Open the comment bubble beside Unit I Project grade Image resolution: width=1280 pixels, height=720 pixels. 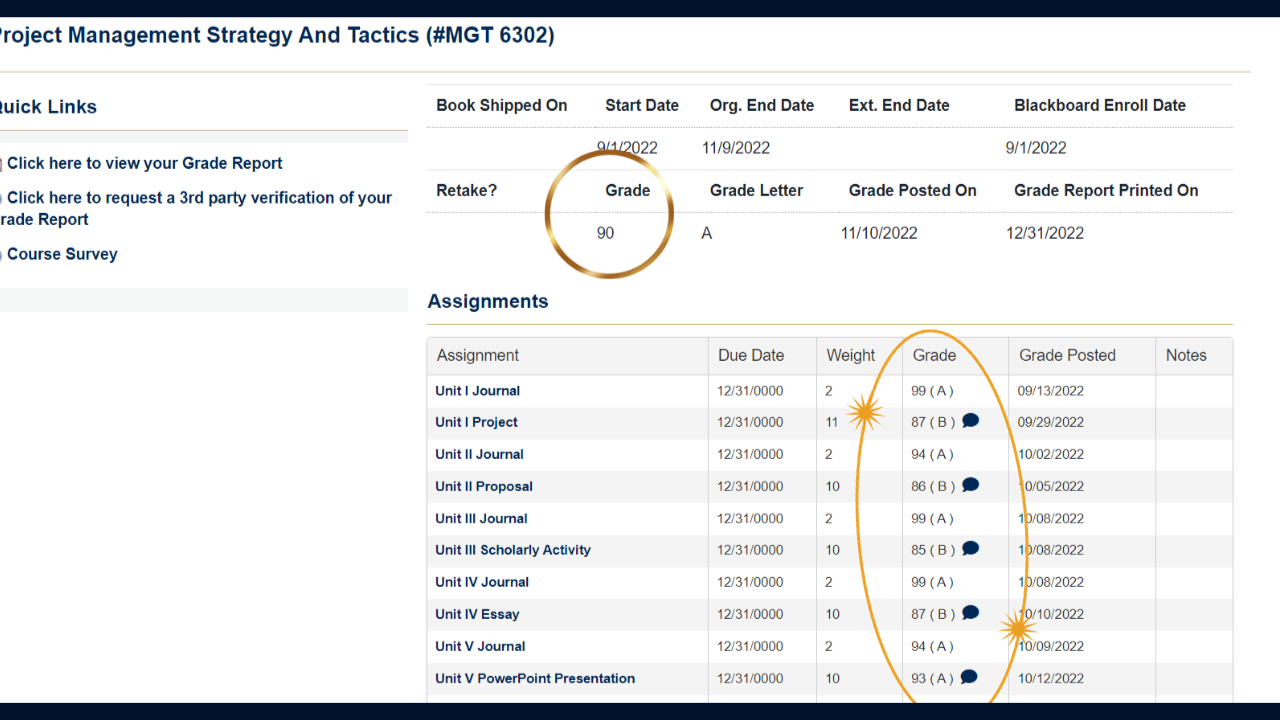click(970, 421)
